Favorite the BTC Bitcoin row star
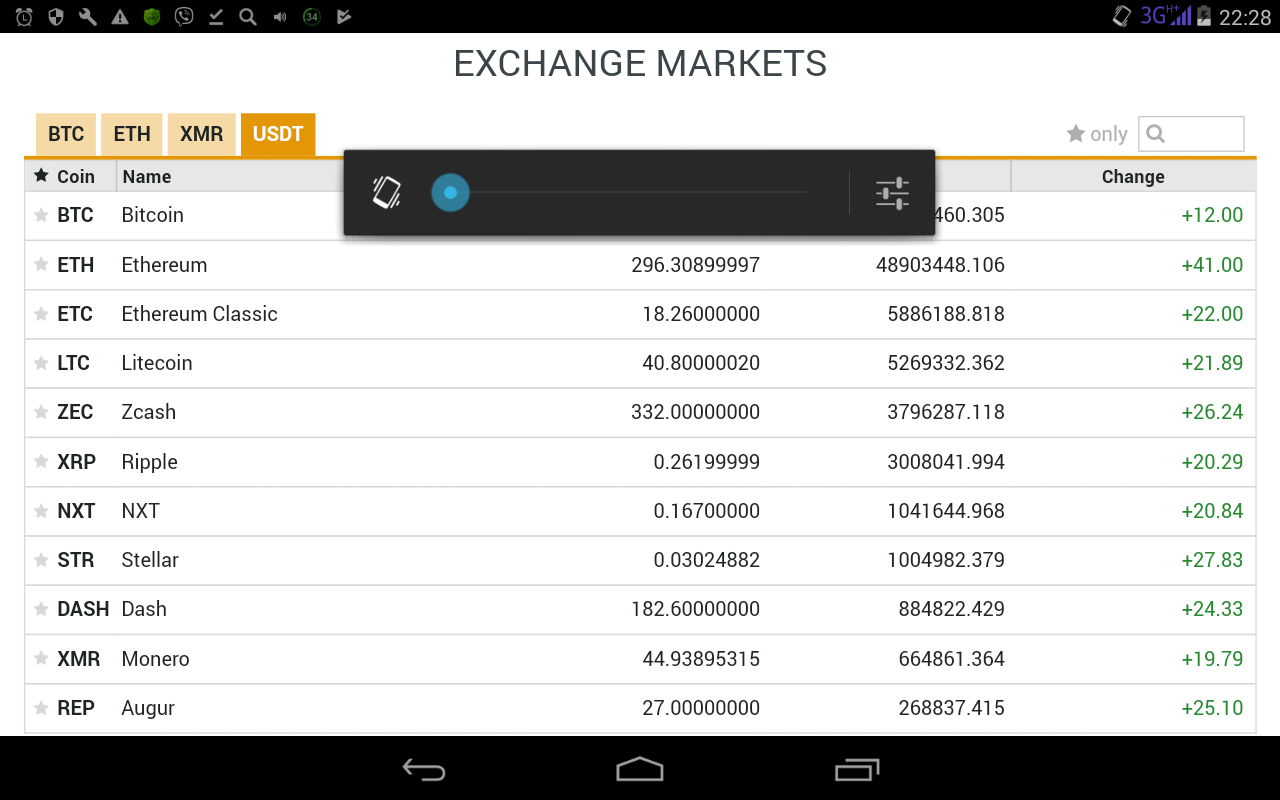1280x800 pixels. [x=41, y=215]
